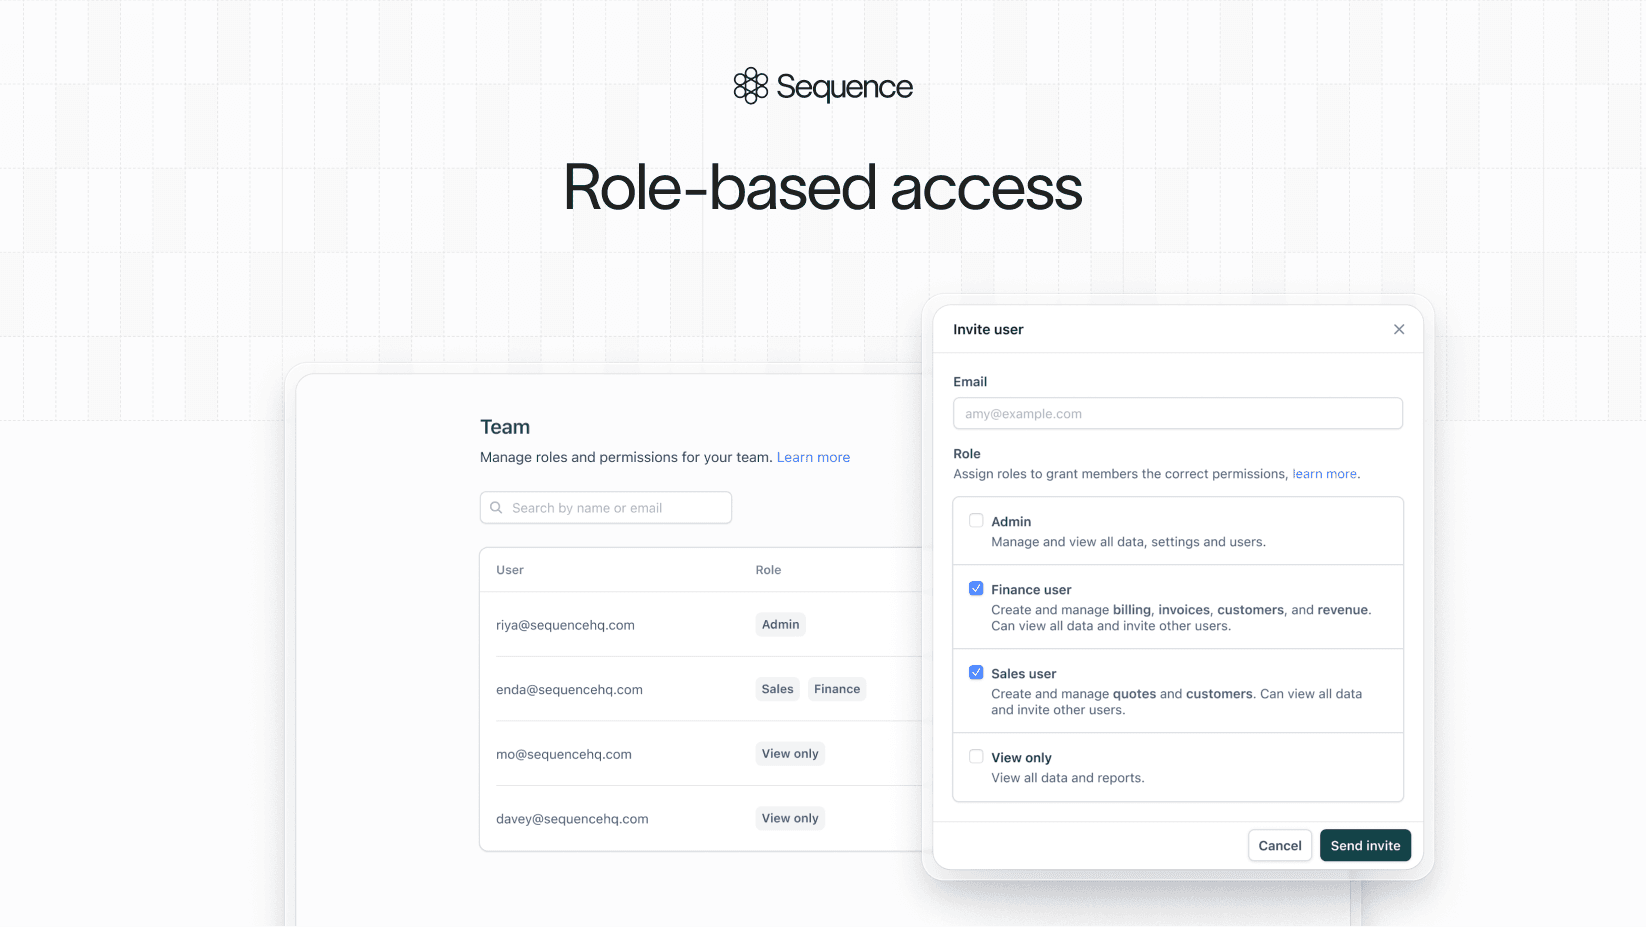Open the riya@sequencehq.com user row
Viewport: 1646px width, 927px height.
click(565, 625)
